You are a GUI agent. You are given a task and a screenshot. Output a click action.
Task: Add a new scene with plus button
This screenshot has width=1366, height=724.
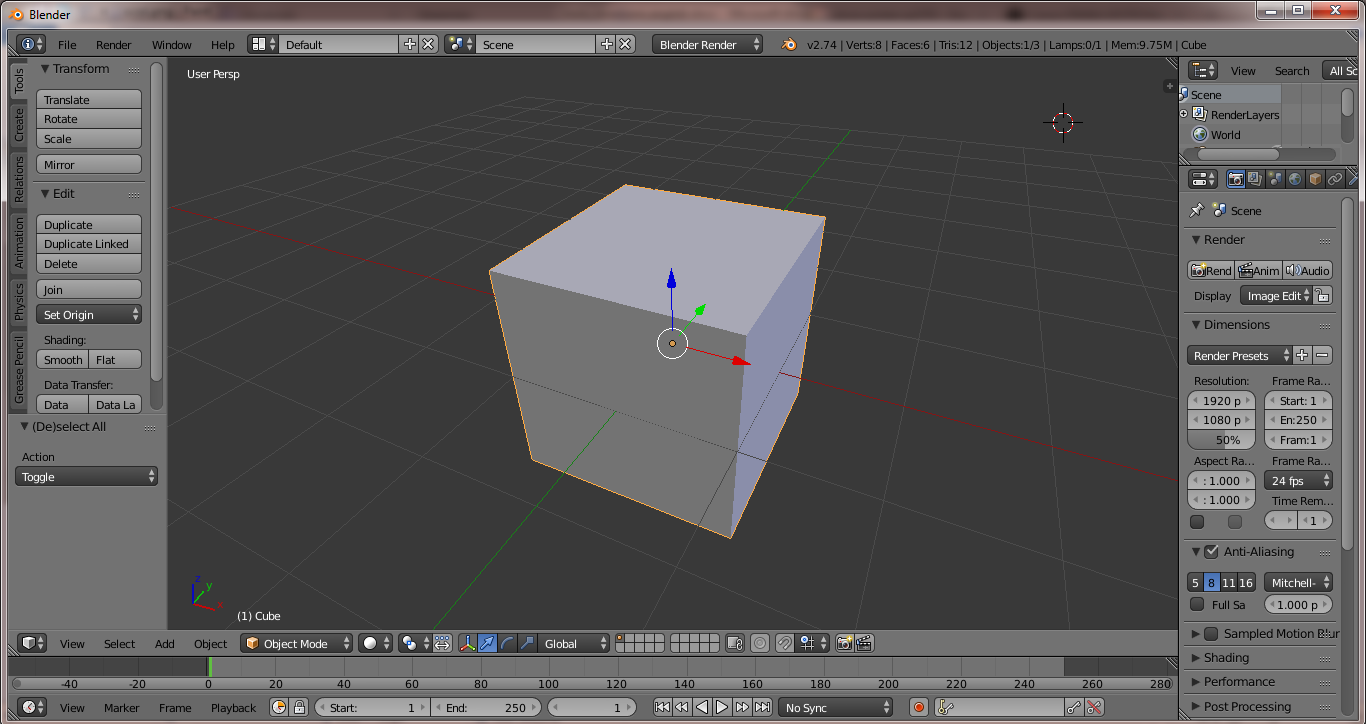(x=606, y=44)
